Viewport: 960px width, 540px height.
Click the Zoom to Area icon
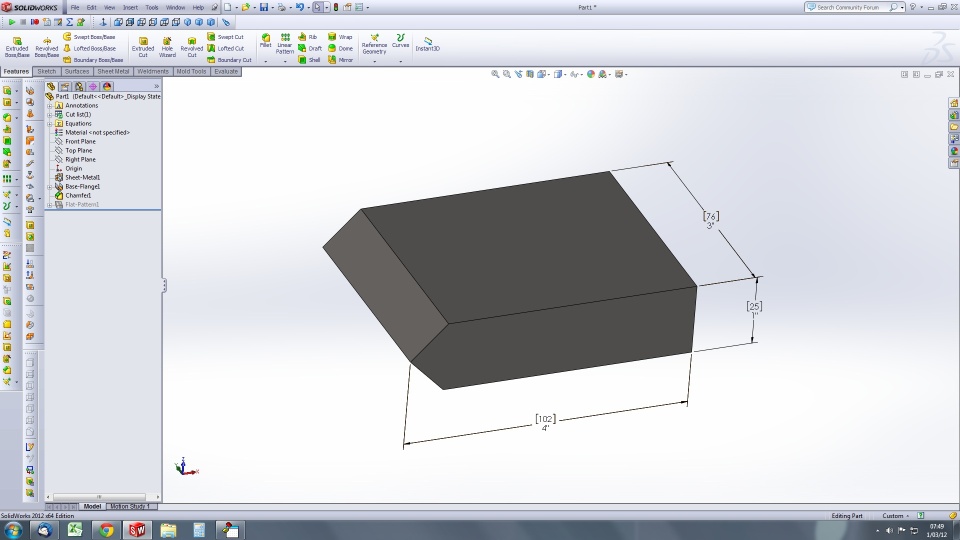point(507,74)
